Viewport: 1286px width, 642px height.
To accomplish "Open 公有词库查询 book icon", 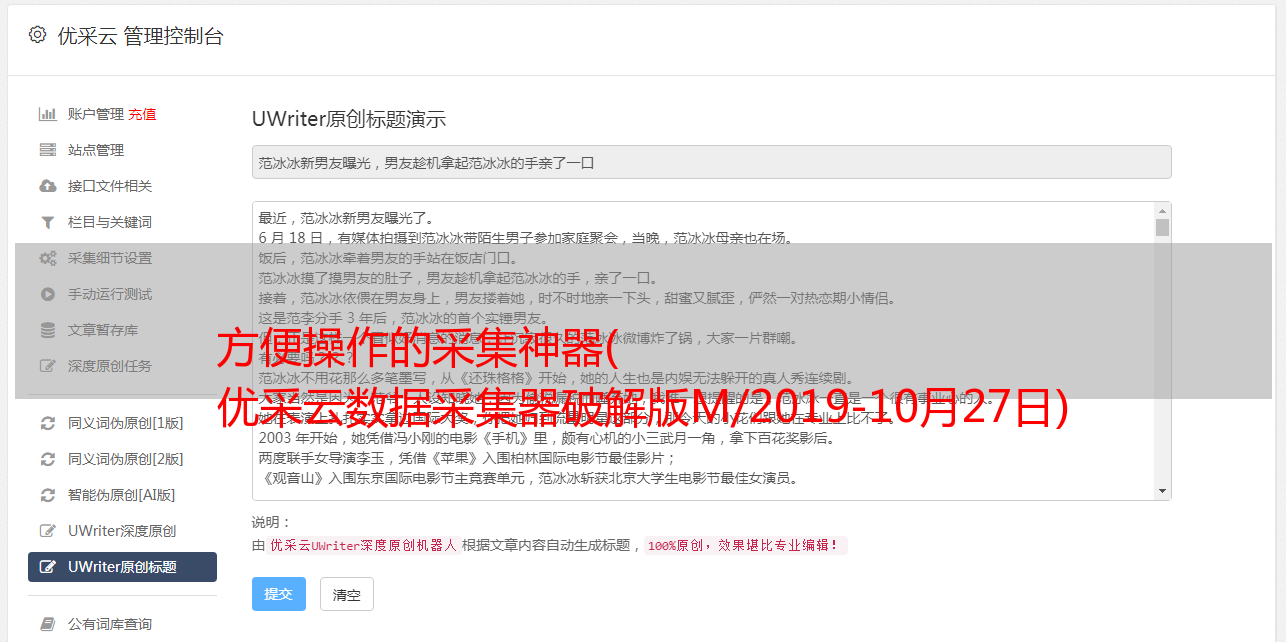I will click(x=47, y=624).
